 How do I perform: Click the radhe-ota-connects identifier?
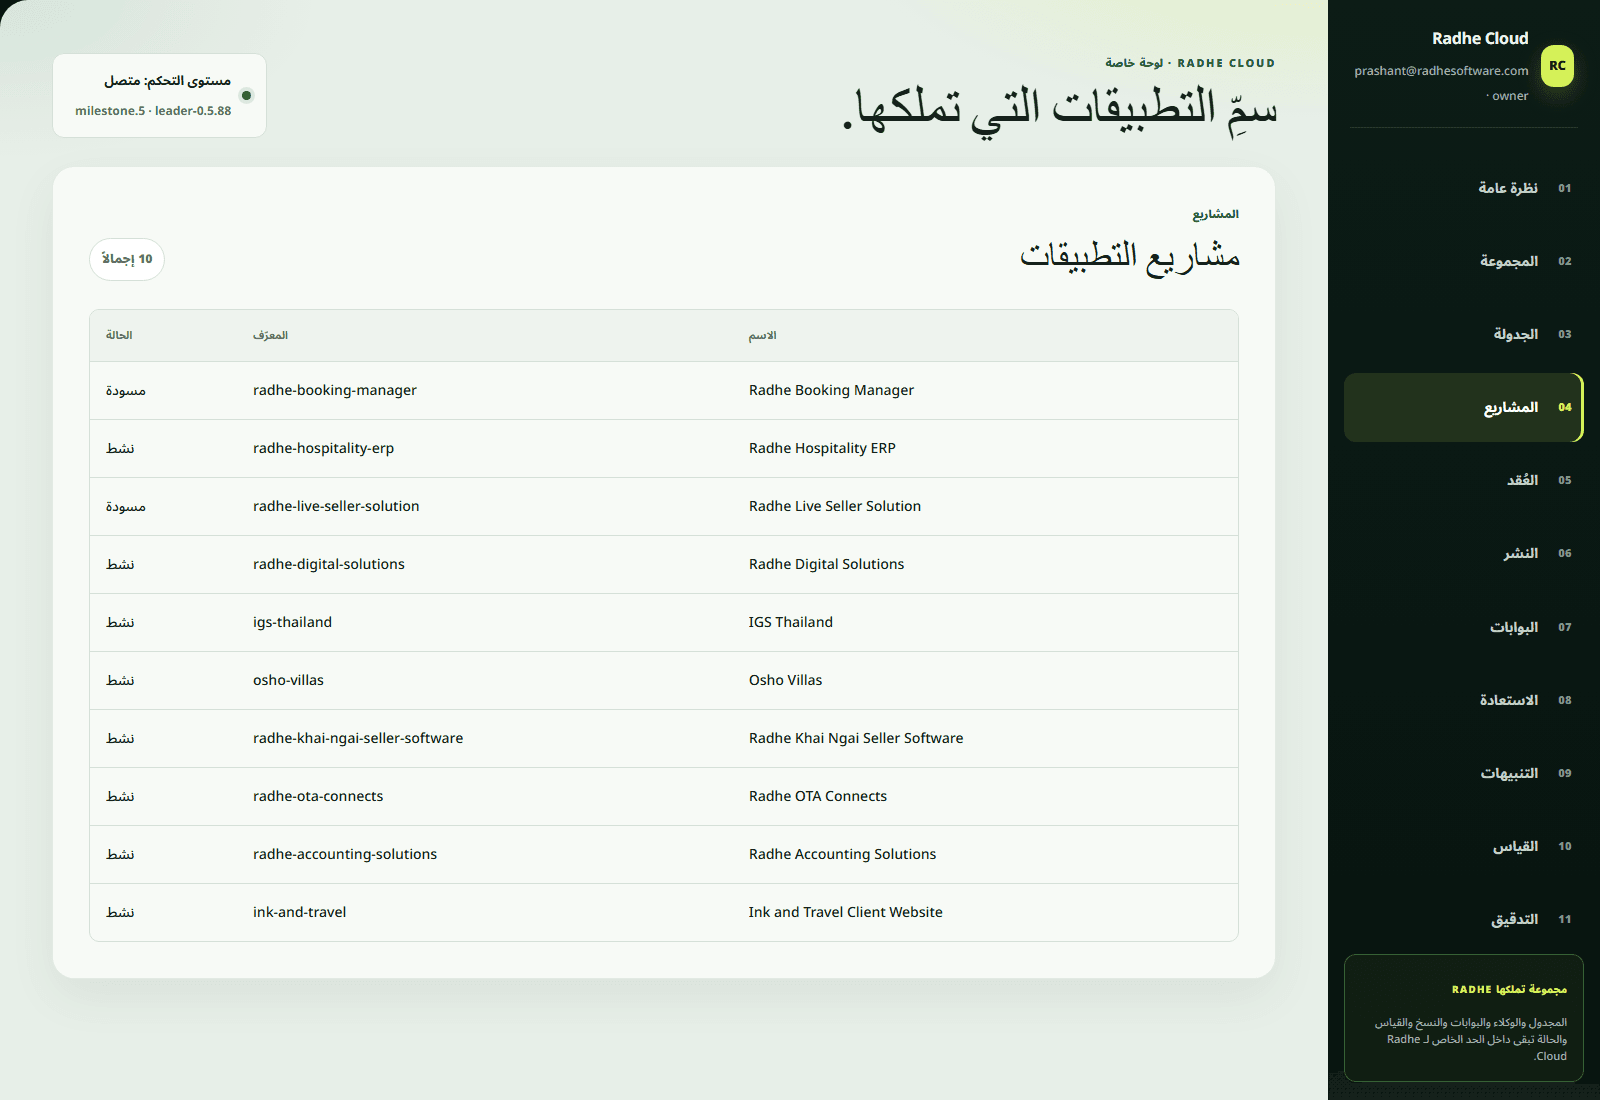pos(318,797)
